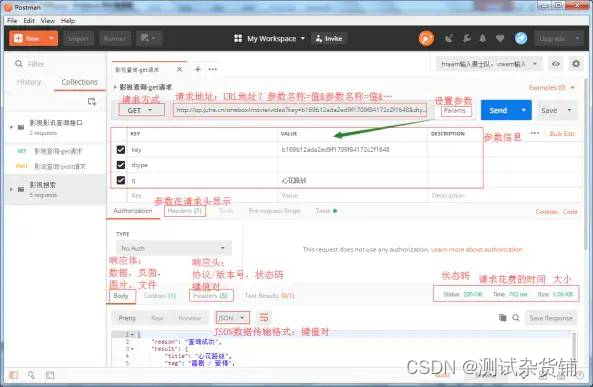
Task: Select the GET request in the collection
Action: (55, 151)
